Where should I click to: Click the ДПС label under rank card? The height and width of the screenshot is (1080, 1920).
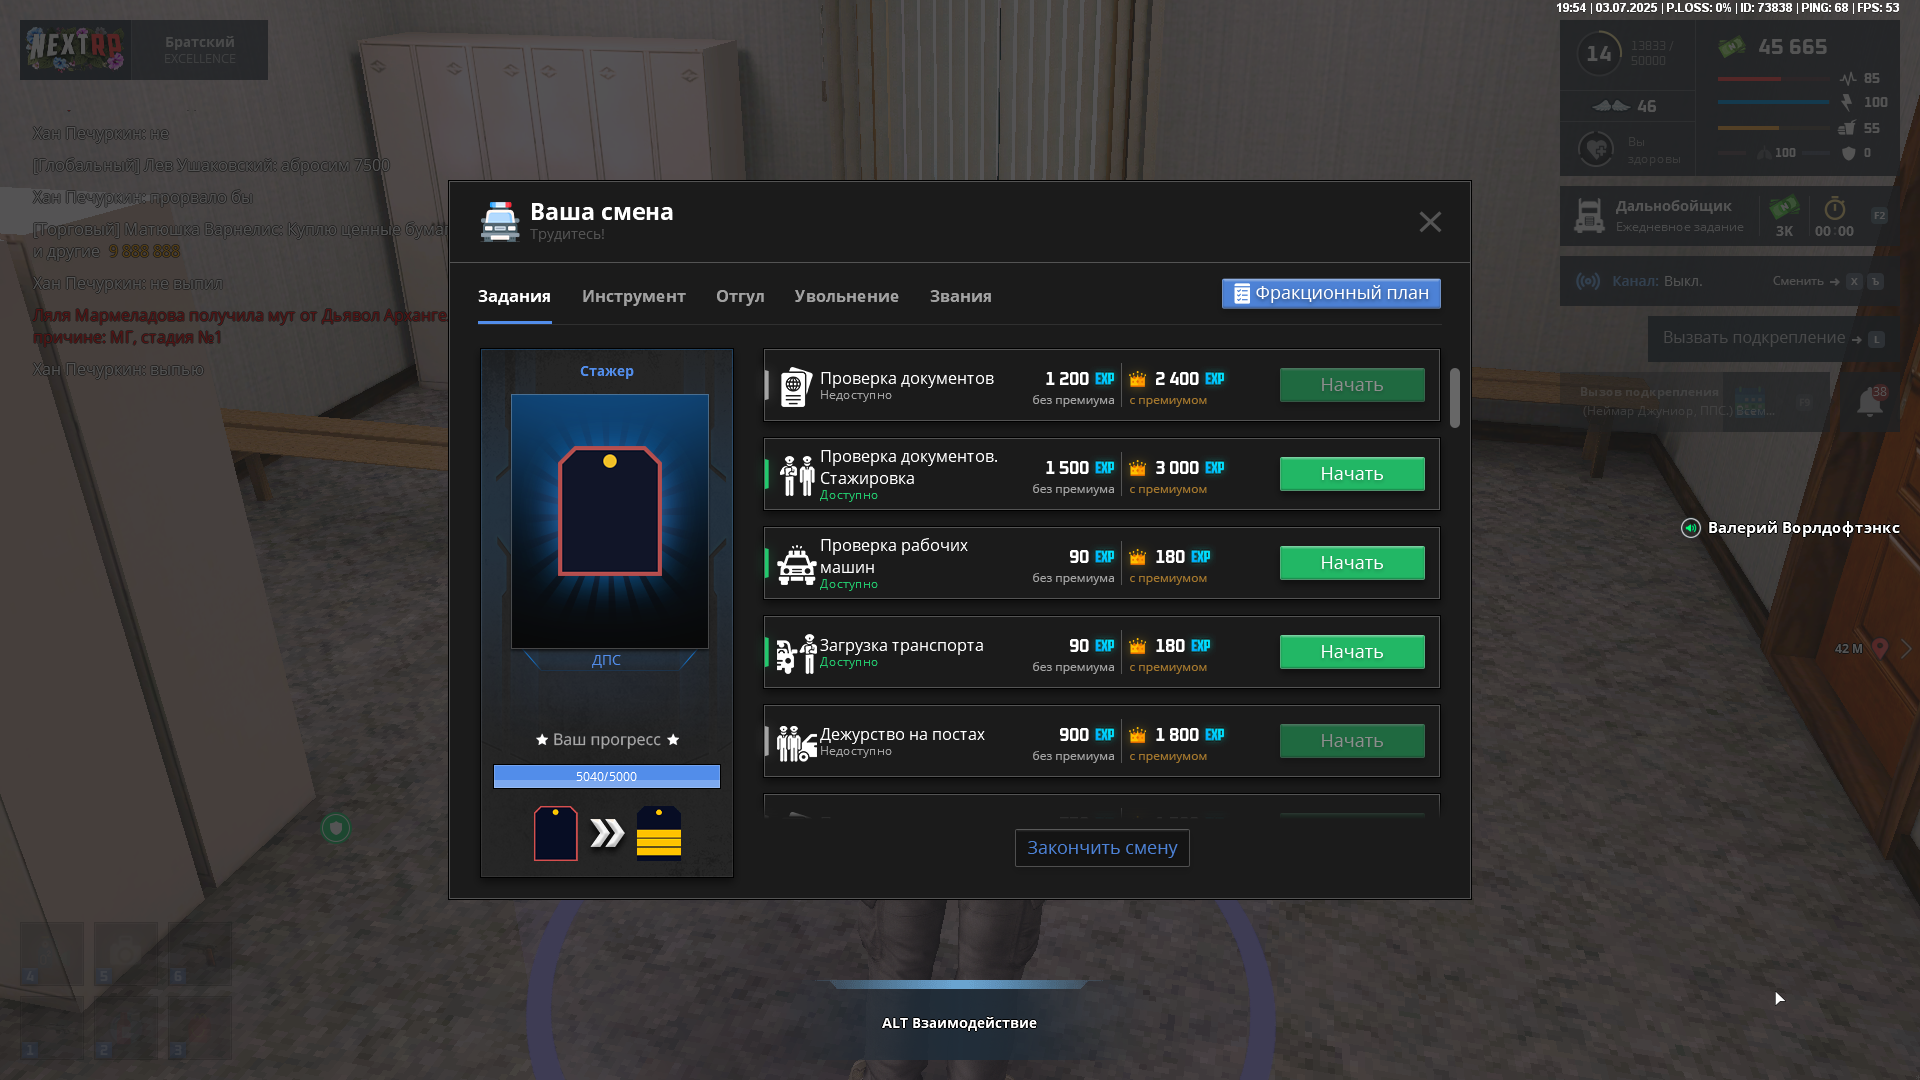(606, 660)
